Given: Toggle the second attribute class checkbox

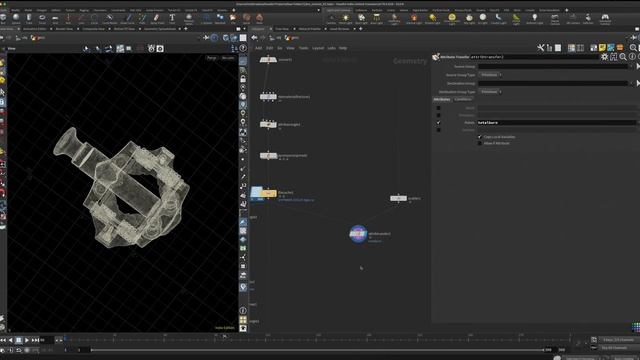Looking at the screenshot, I should tap(438, 116).
